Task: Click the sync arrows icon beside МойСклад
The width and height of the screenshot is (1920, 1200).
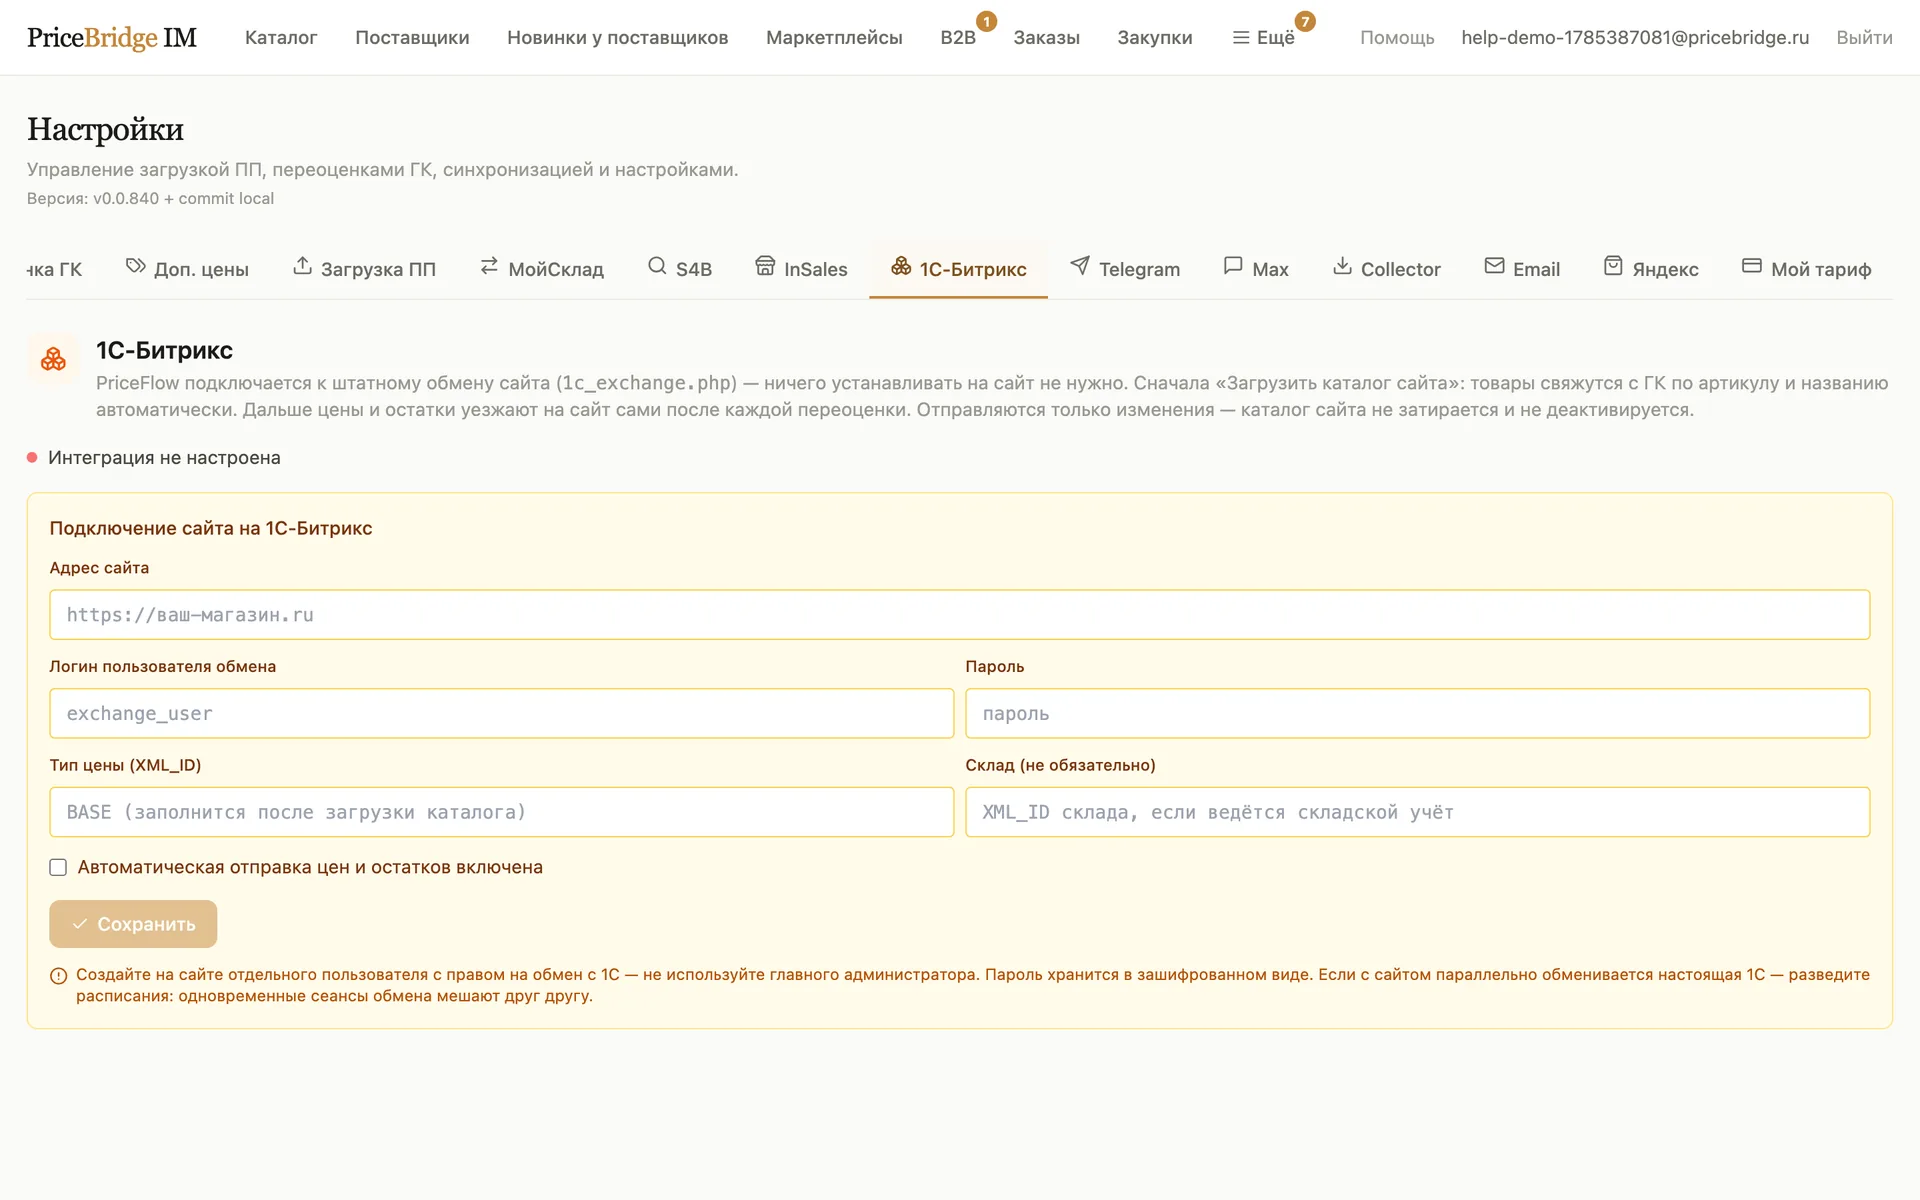Action: point(489,266)
